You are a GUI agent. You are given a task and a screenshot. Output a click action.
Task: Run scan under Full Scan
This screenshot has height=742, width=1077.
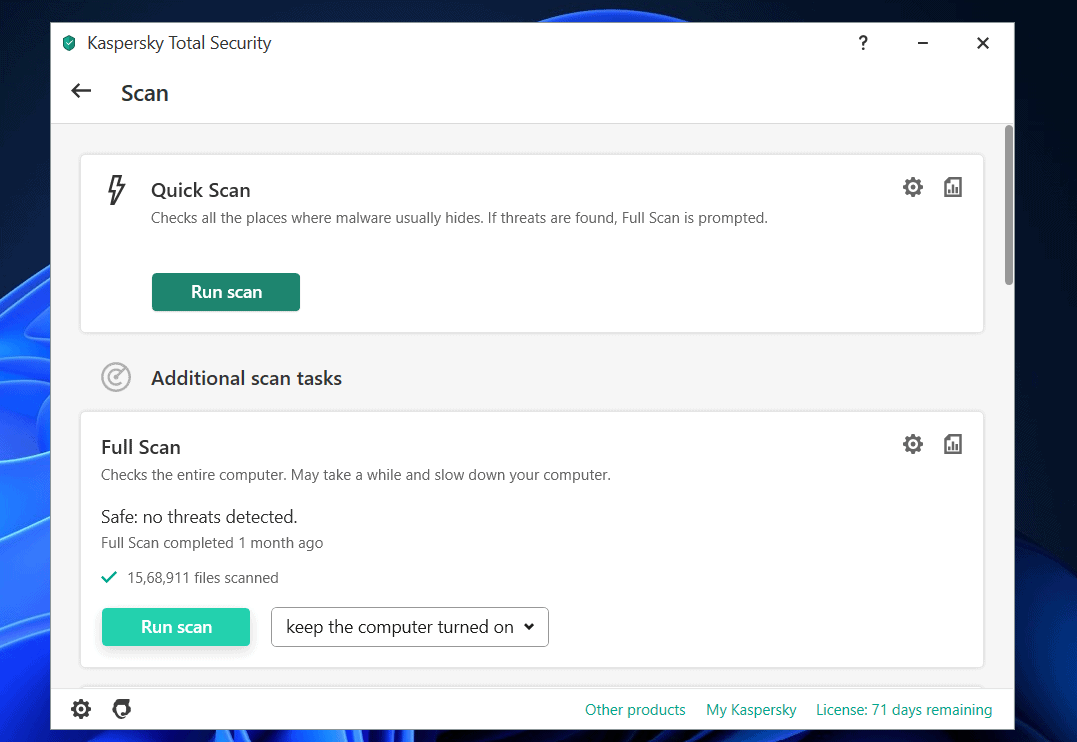point(176,627)
